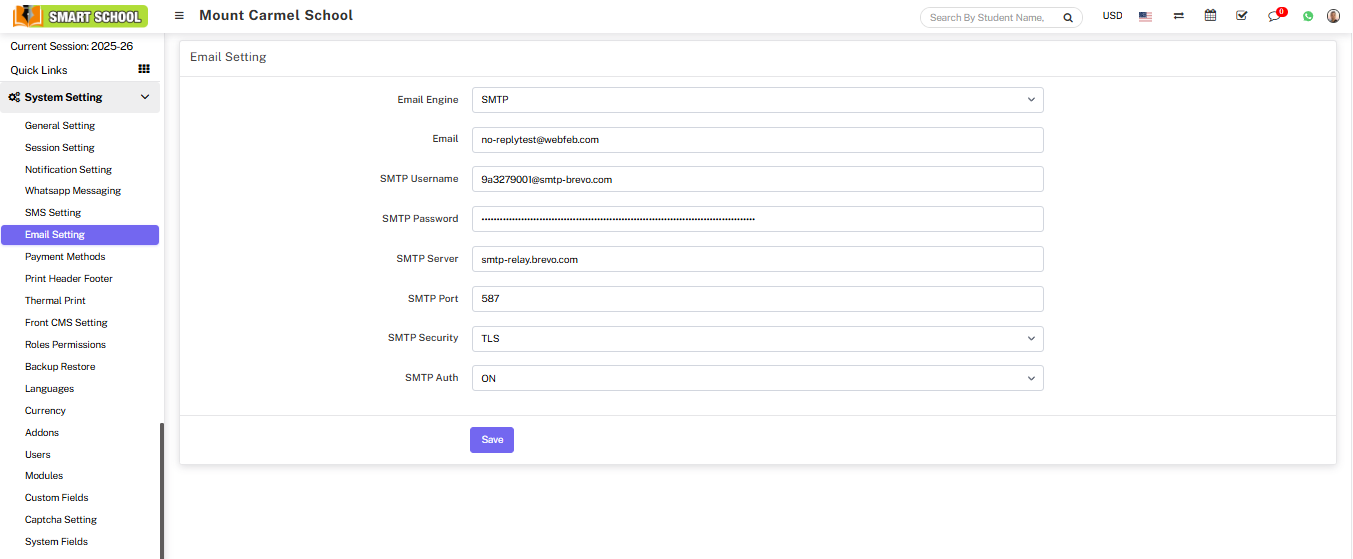The width and height of the screenshot is (1353, 559).
Task: Select Email Setting in sidebar
Action: (80, 235)
